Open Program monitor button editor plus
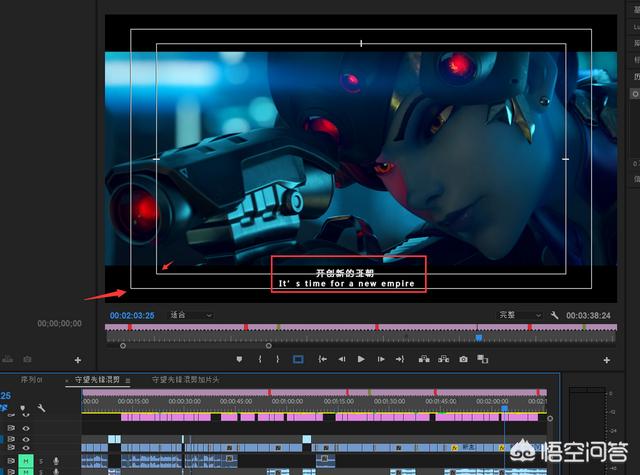The height and width of the screenshot is (475, 640). 607,360
